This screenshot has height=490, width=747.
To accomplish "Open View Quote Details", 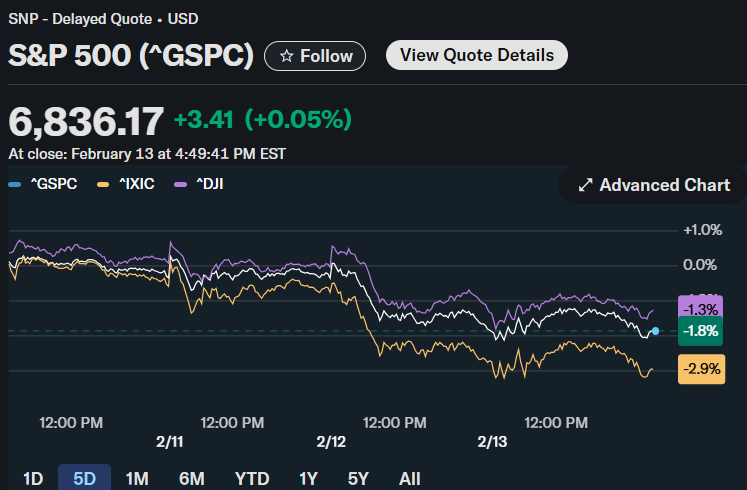I will pos(477,55).
